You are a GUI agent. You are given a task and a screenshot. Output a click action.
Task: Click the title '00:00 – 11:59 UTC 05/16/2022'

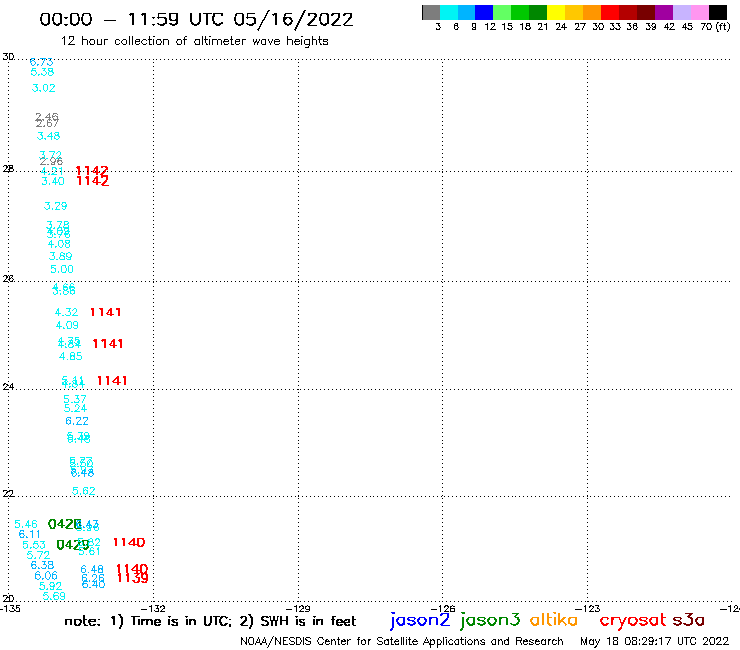coord(196,20)
